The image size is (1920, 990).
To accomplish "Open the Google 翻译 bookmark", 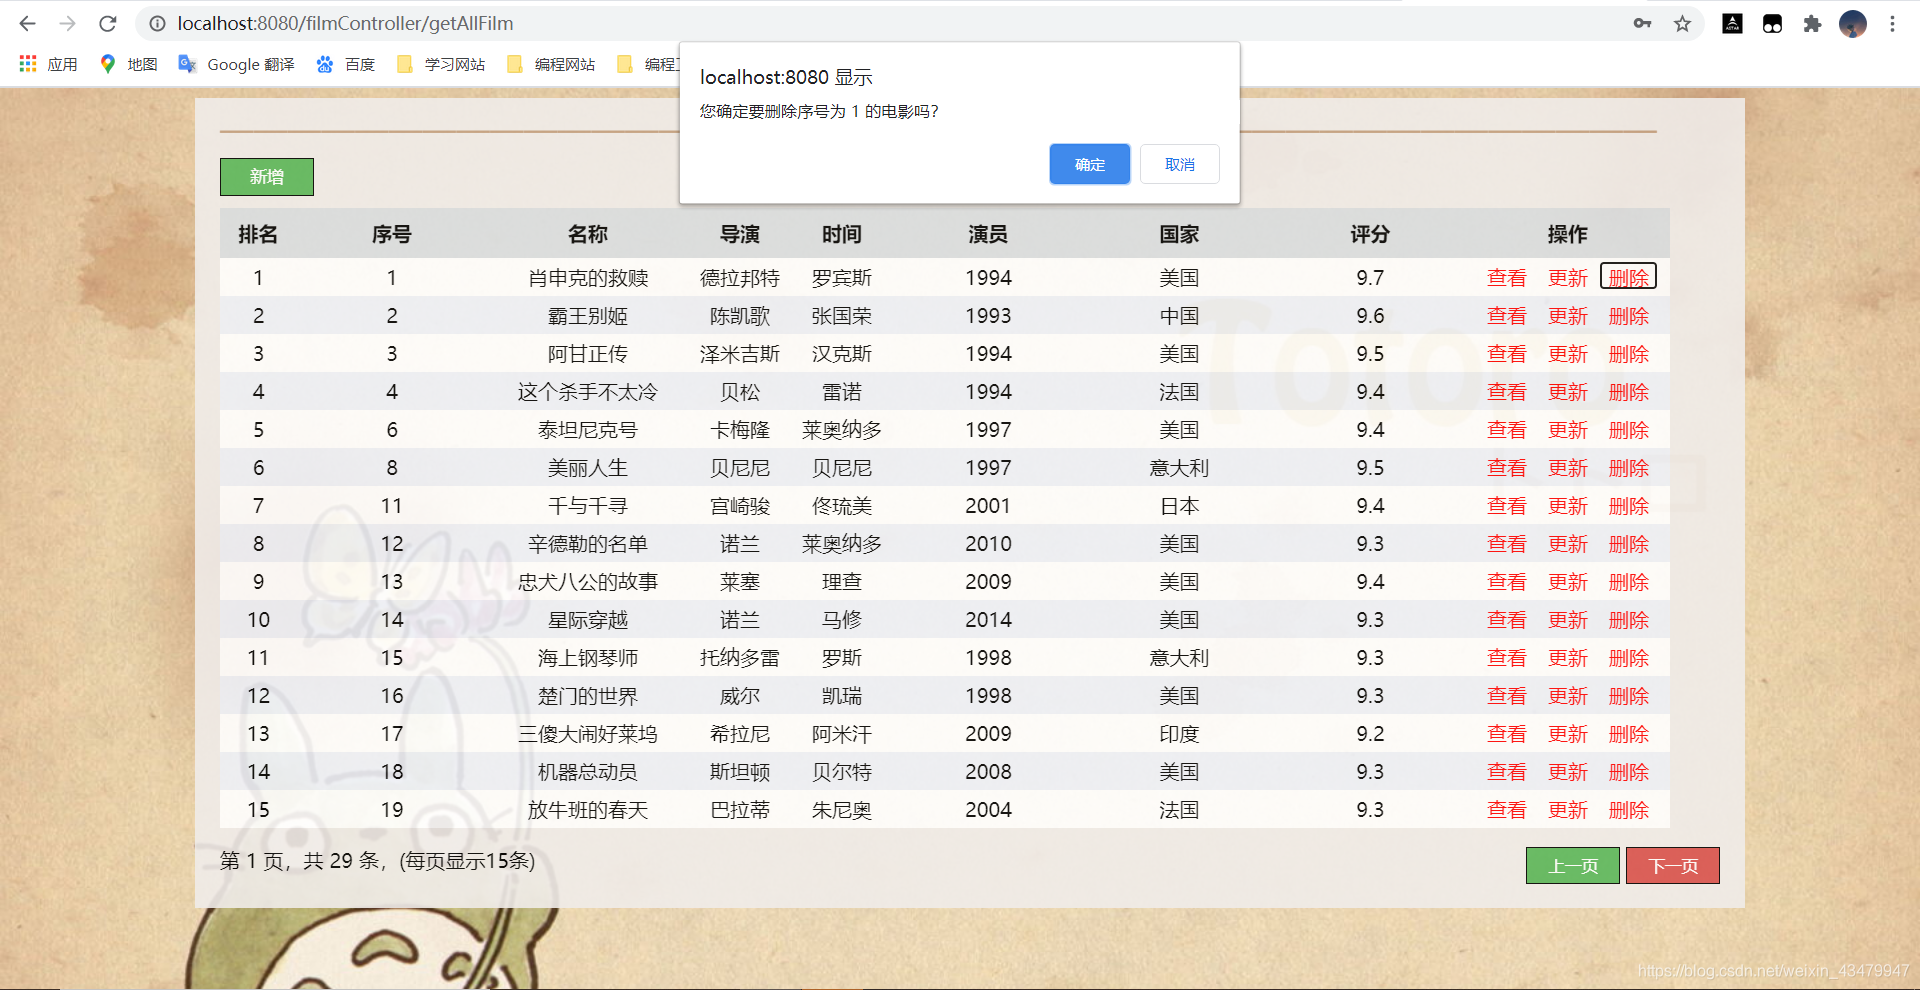I will coord(236,64).
